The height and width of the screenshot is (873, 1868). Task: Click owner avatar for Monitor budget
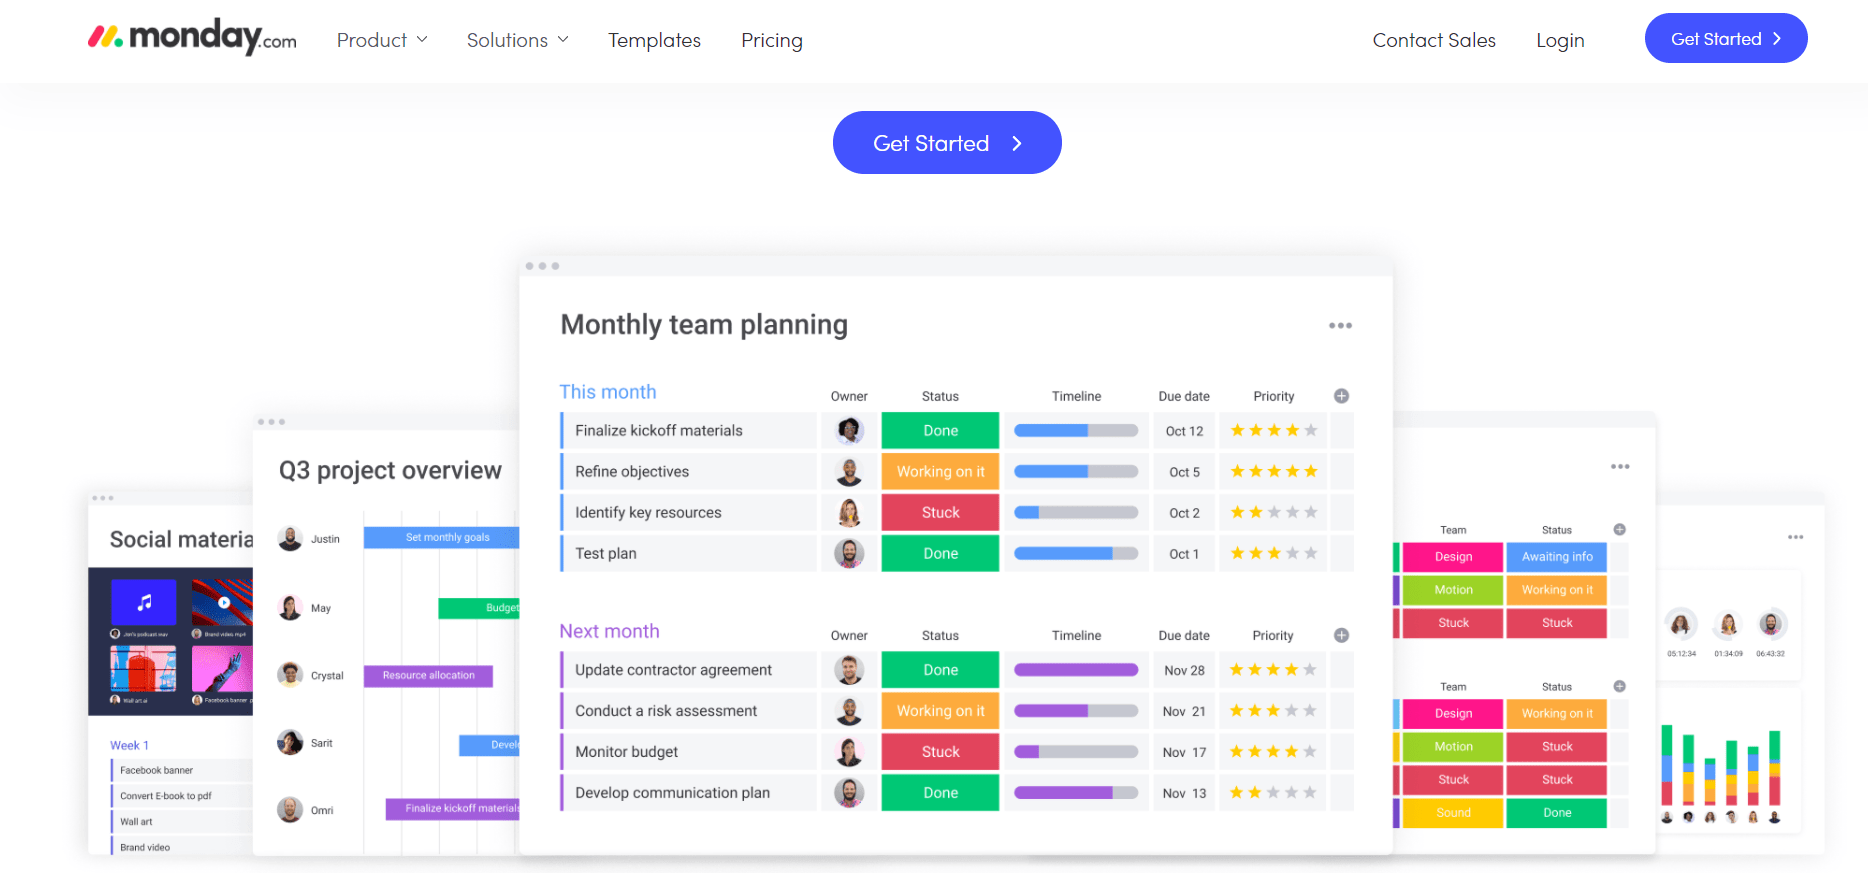[x=849, y=752]
